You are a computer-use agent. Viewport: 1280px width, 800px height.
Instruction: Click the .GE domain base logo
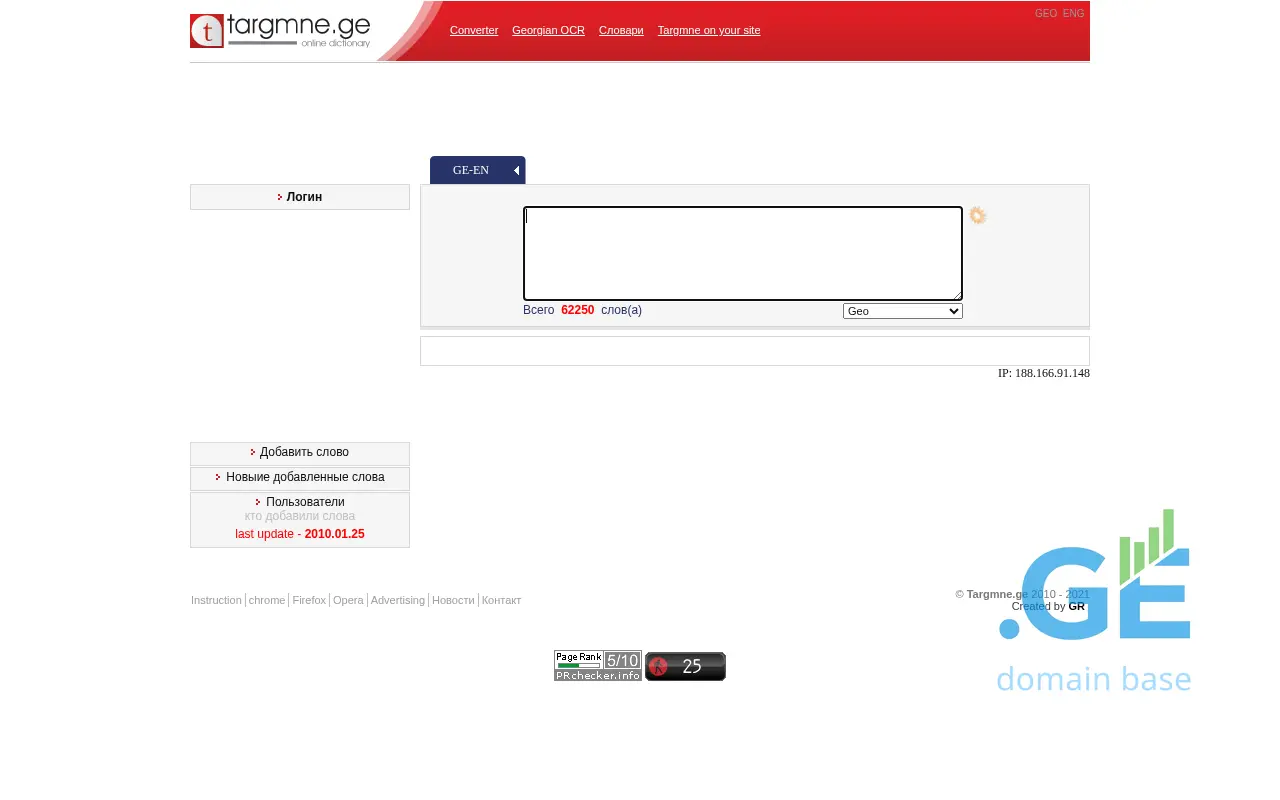click(1094, 600)
